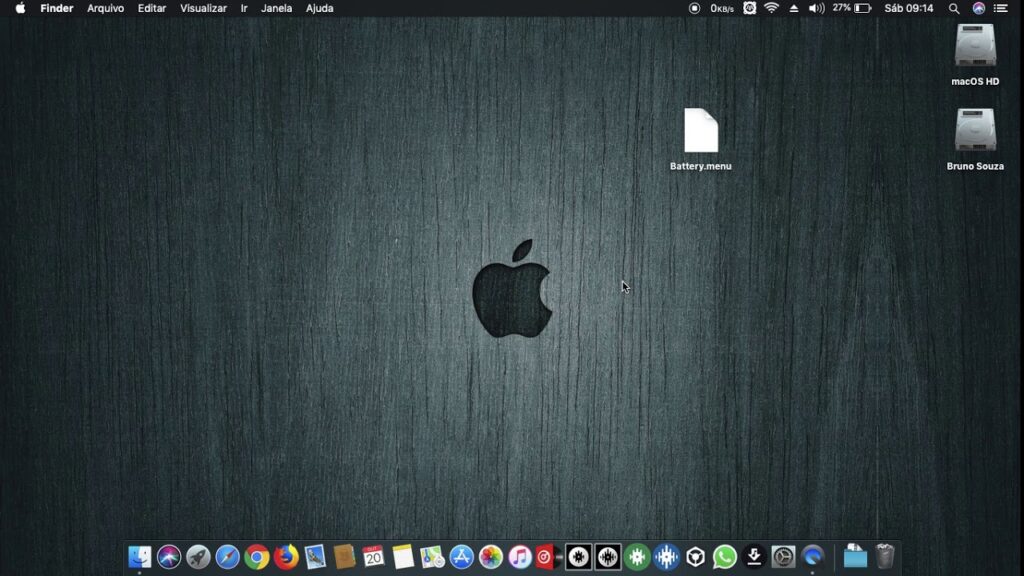The width and height of the screenshot is (1024, 576).
Task: Launch Firefox from the Dock
Action: point(286,557)
